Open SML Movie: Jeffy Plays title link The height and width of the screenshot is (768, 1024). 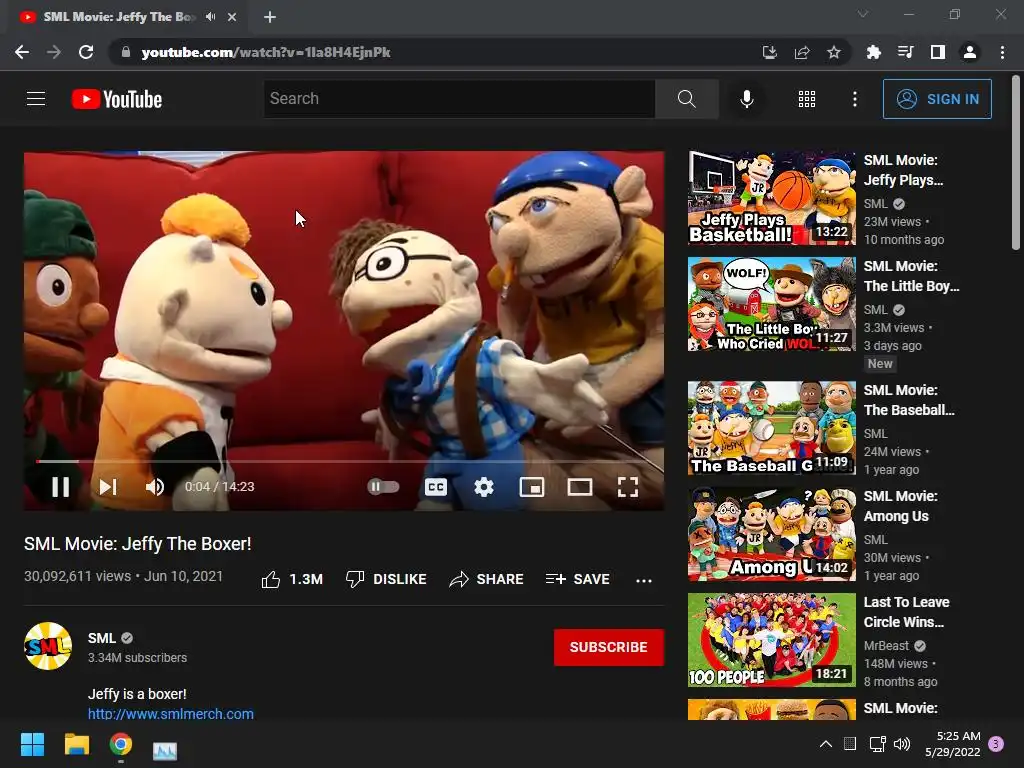(x=903, y=170)
